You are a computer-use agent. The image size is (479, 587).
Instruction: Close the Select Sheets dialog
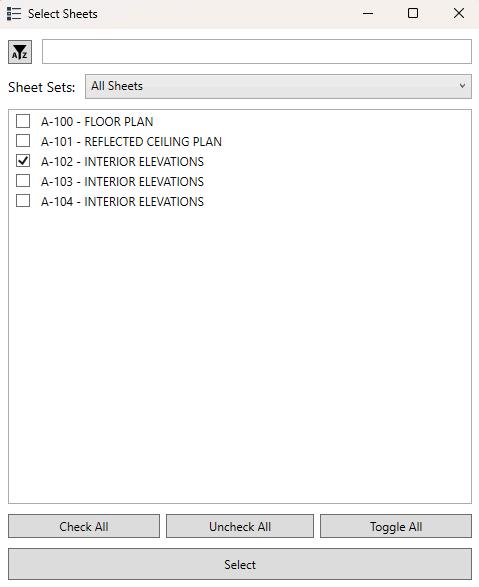459,14
